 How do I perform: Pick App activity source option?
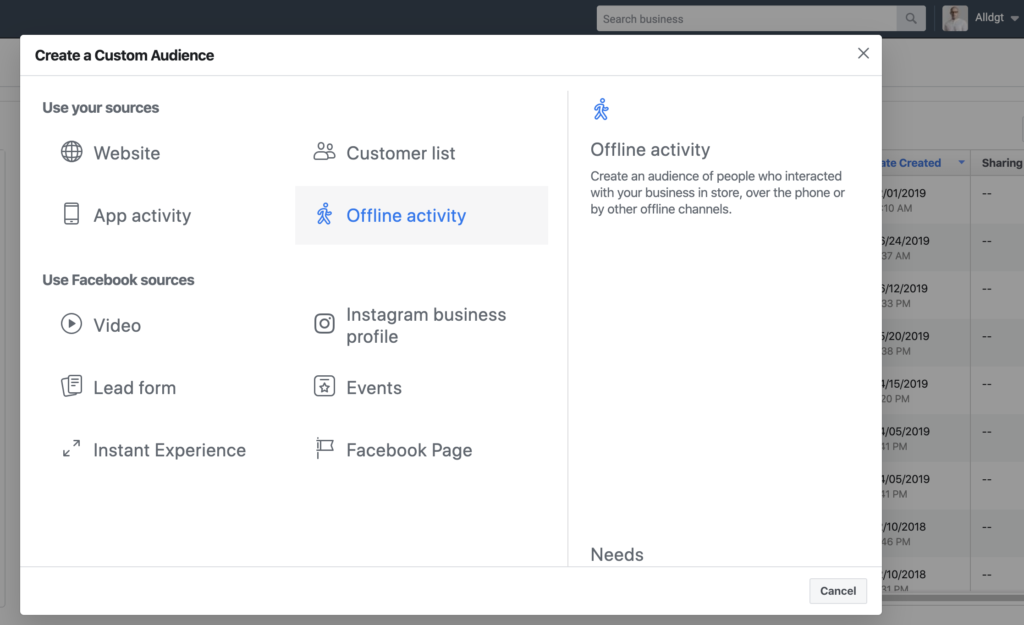[x=142, y=216]
